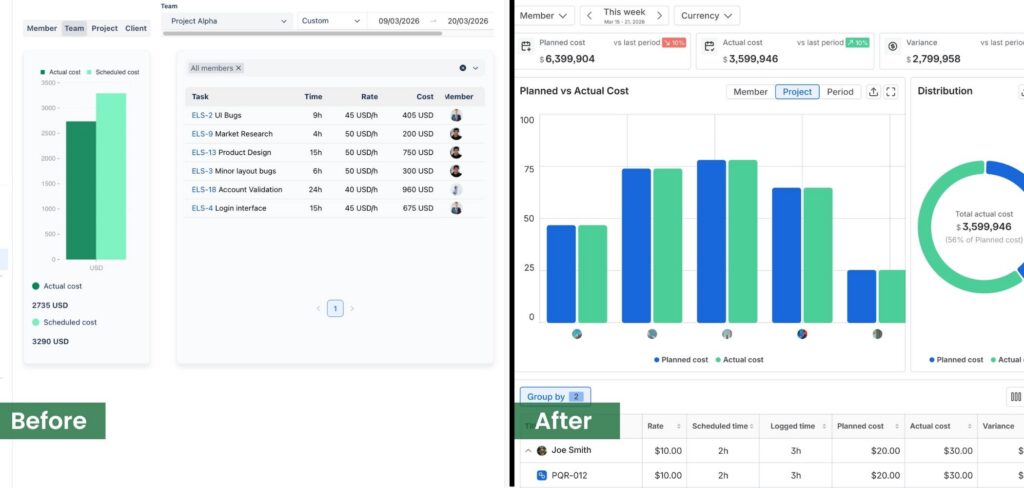Switch chart view to Project
The height and width of the screenshot is (488, 1024).
click(797, 92)
